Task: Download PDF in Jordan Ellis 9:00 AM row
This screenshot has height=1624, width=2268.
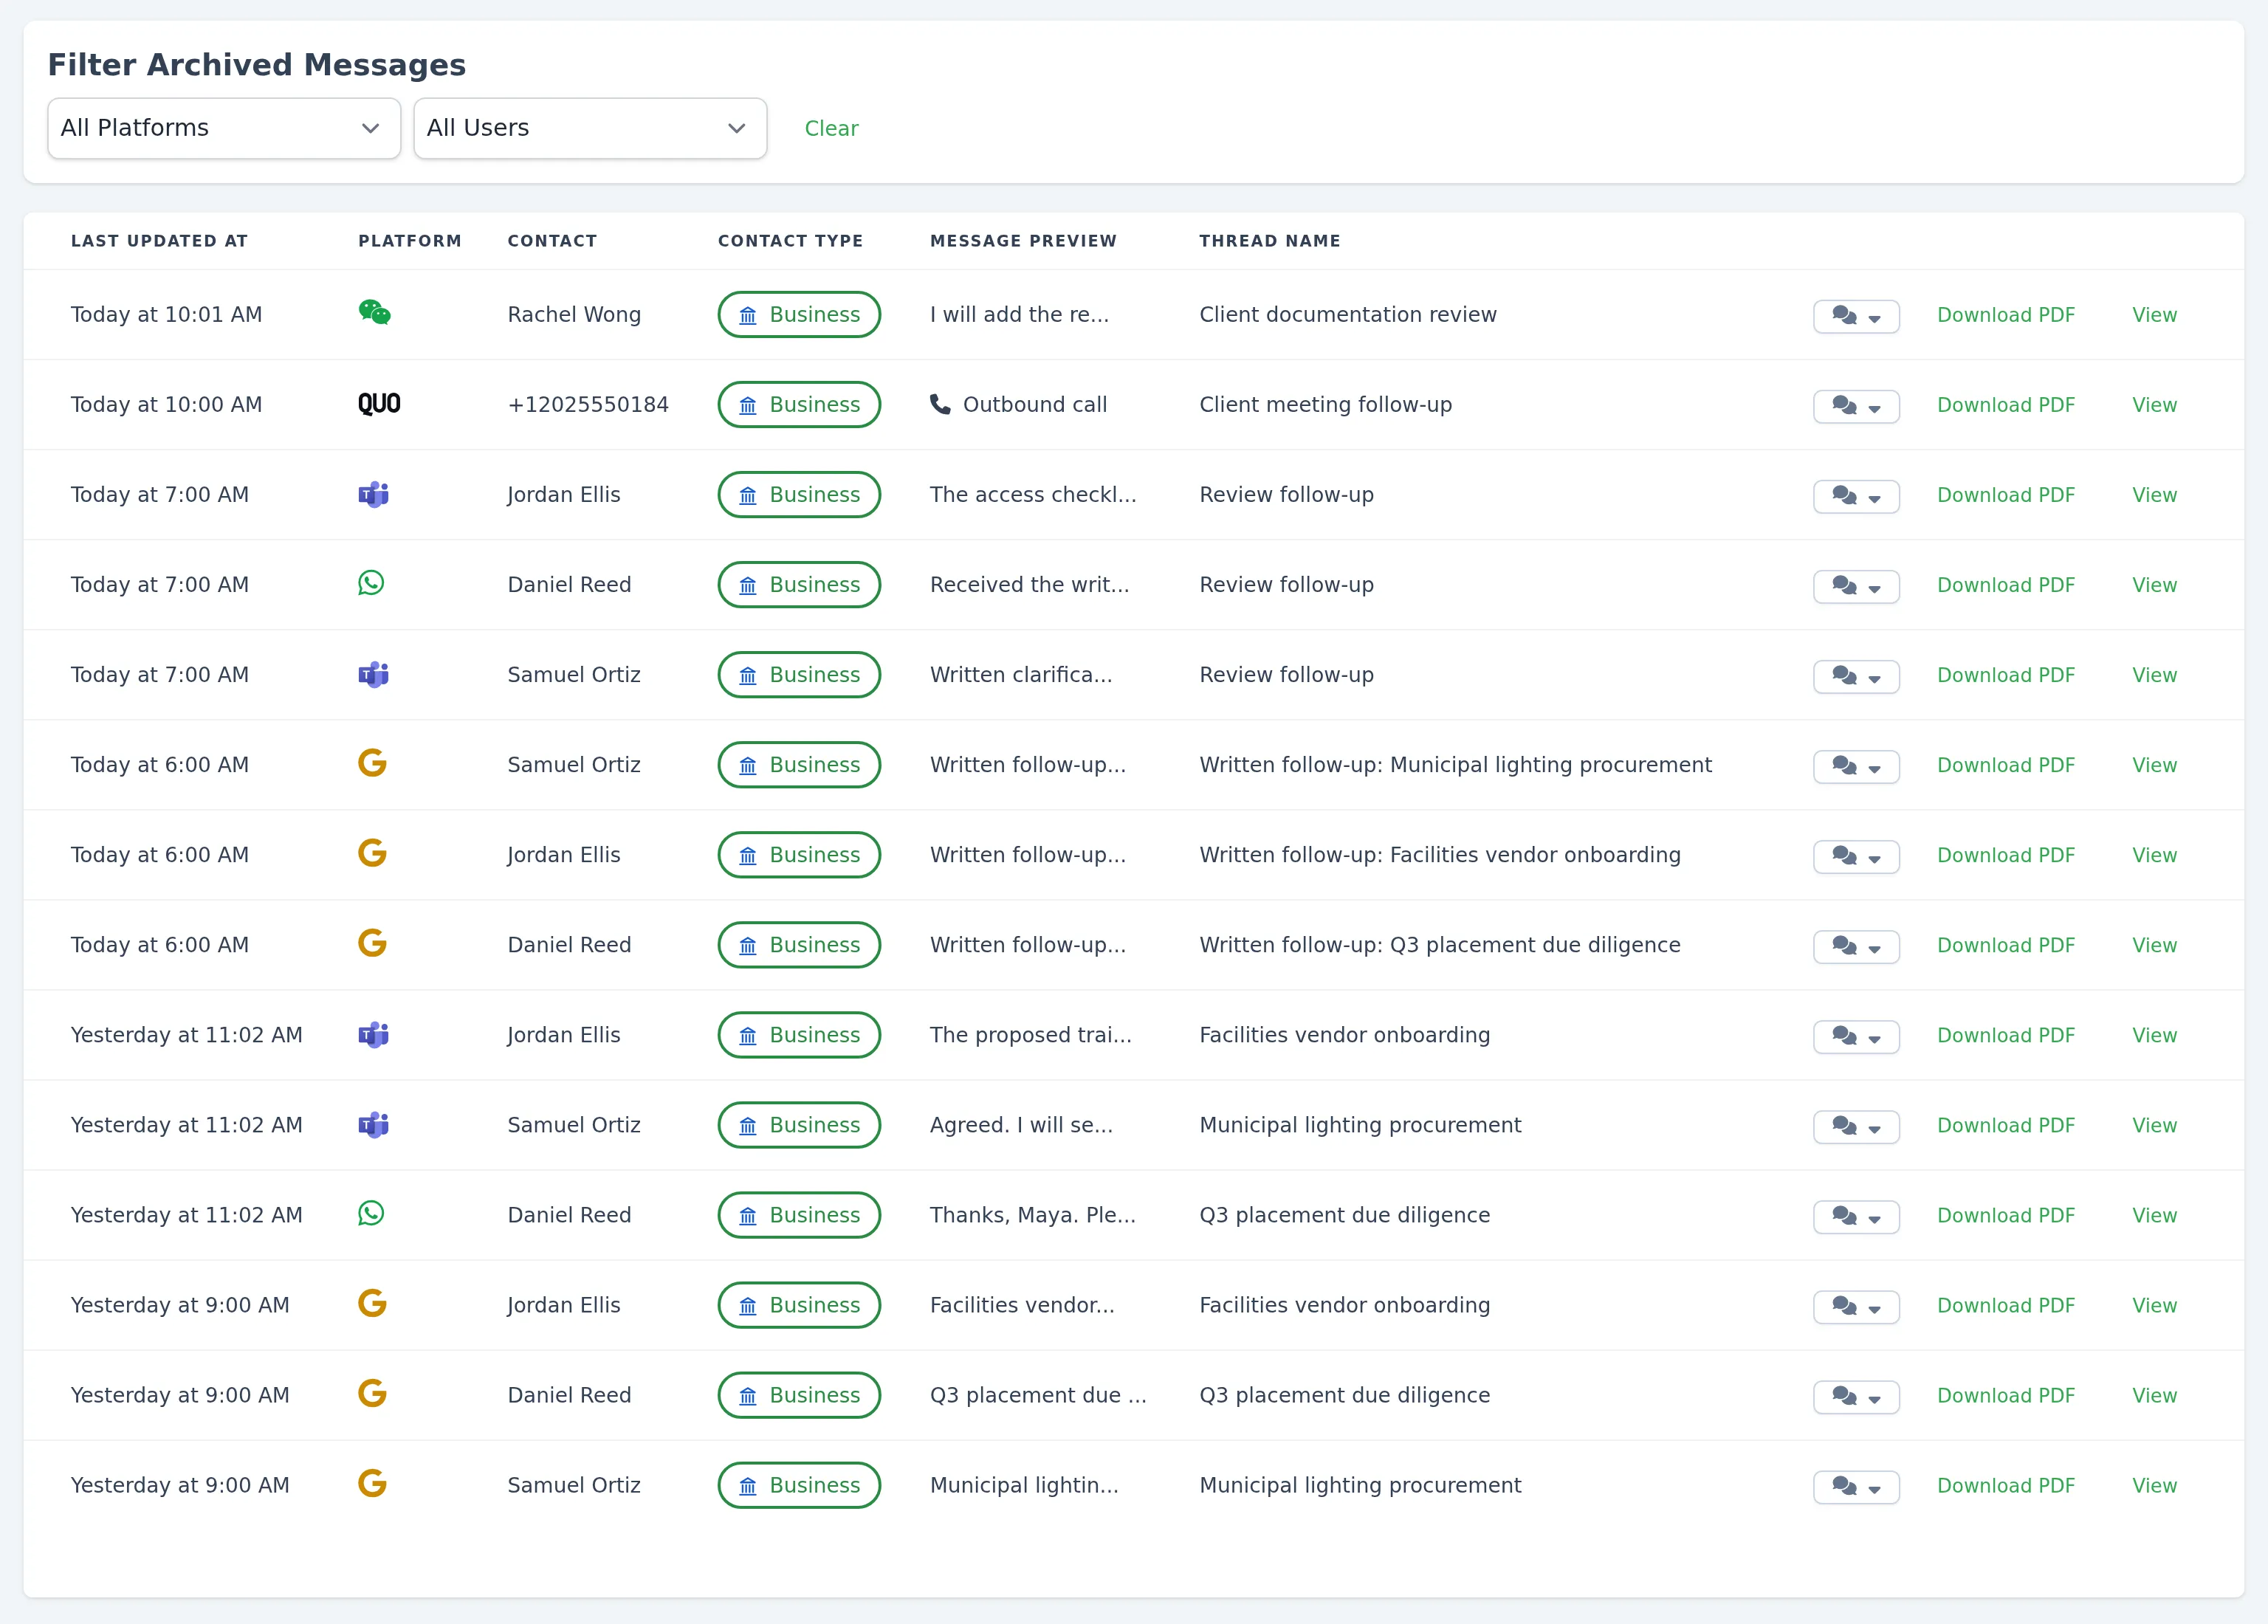Action: click(2005, 1305)
